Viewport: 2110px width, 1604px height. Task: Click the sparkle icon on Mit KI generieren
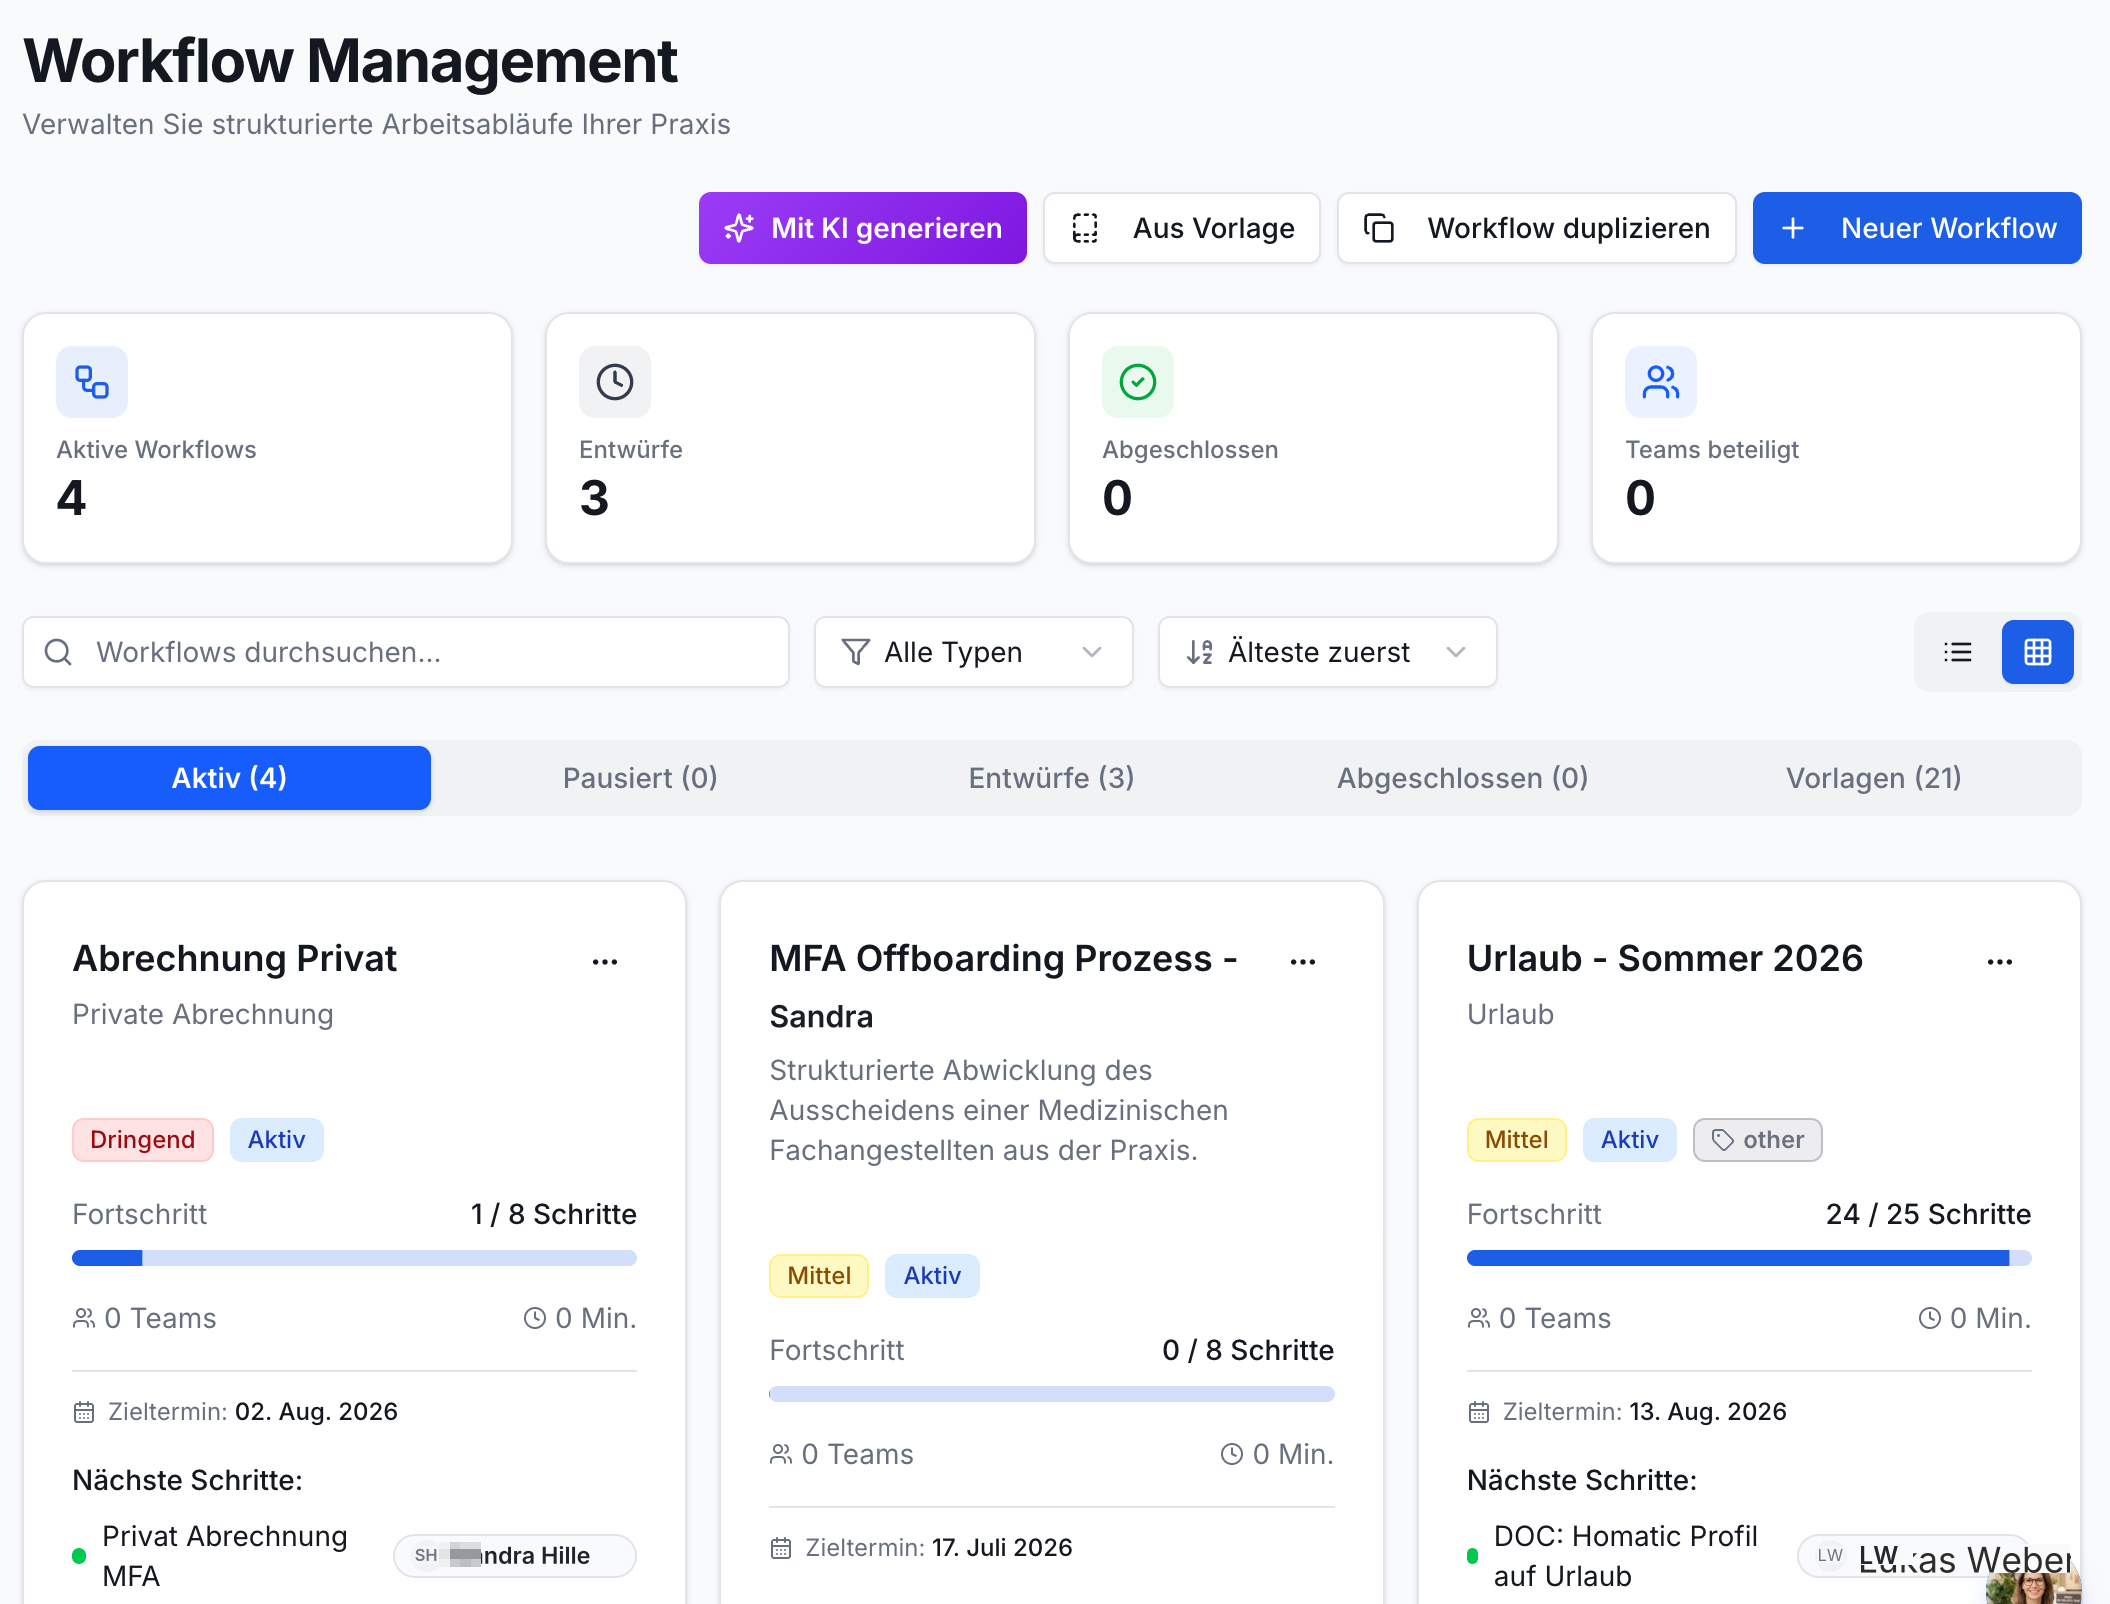coord(739,228)
